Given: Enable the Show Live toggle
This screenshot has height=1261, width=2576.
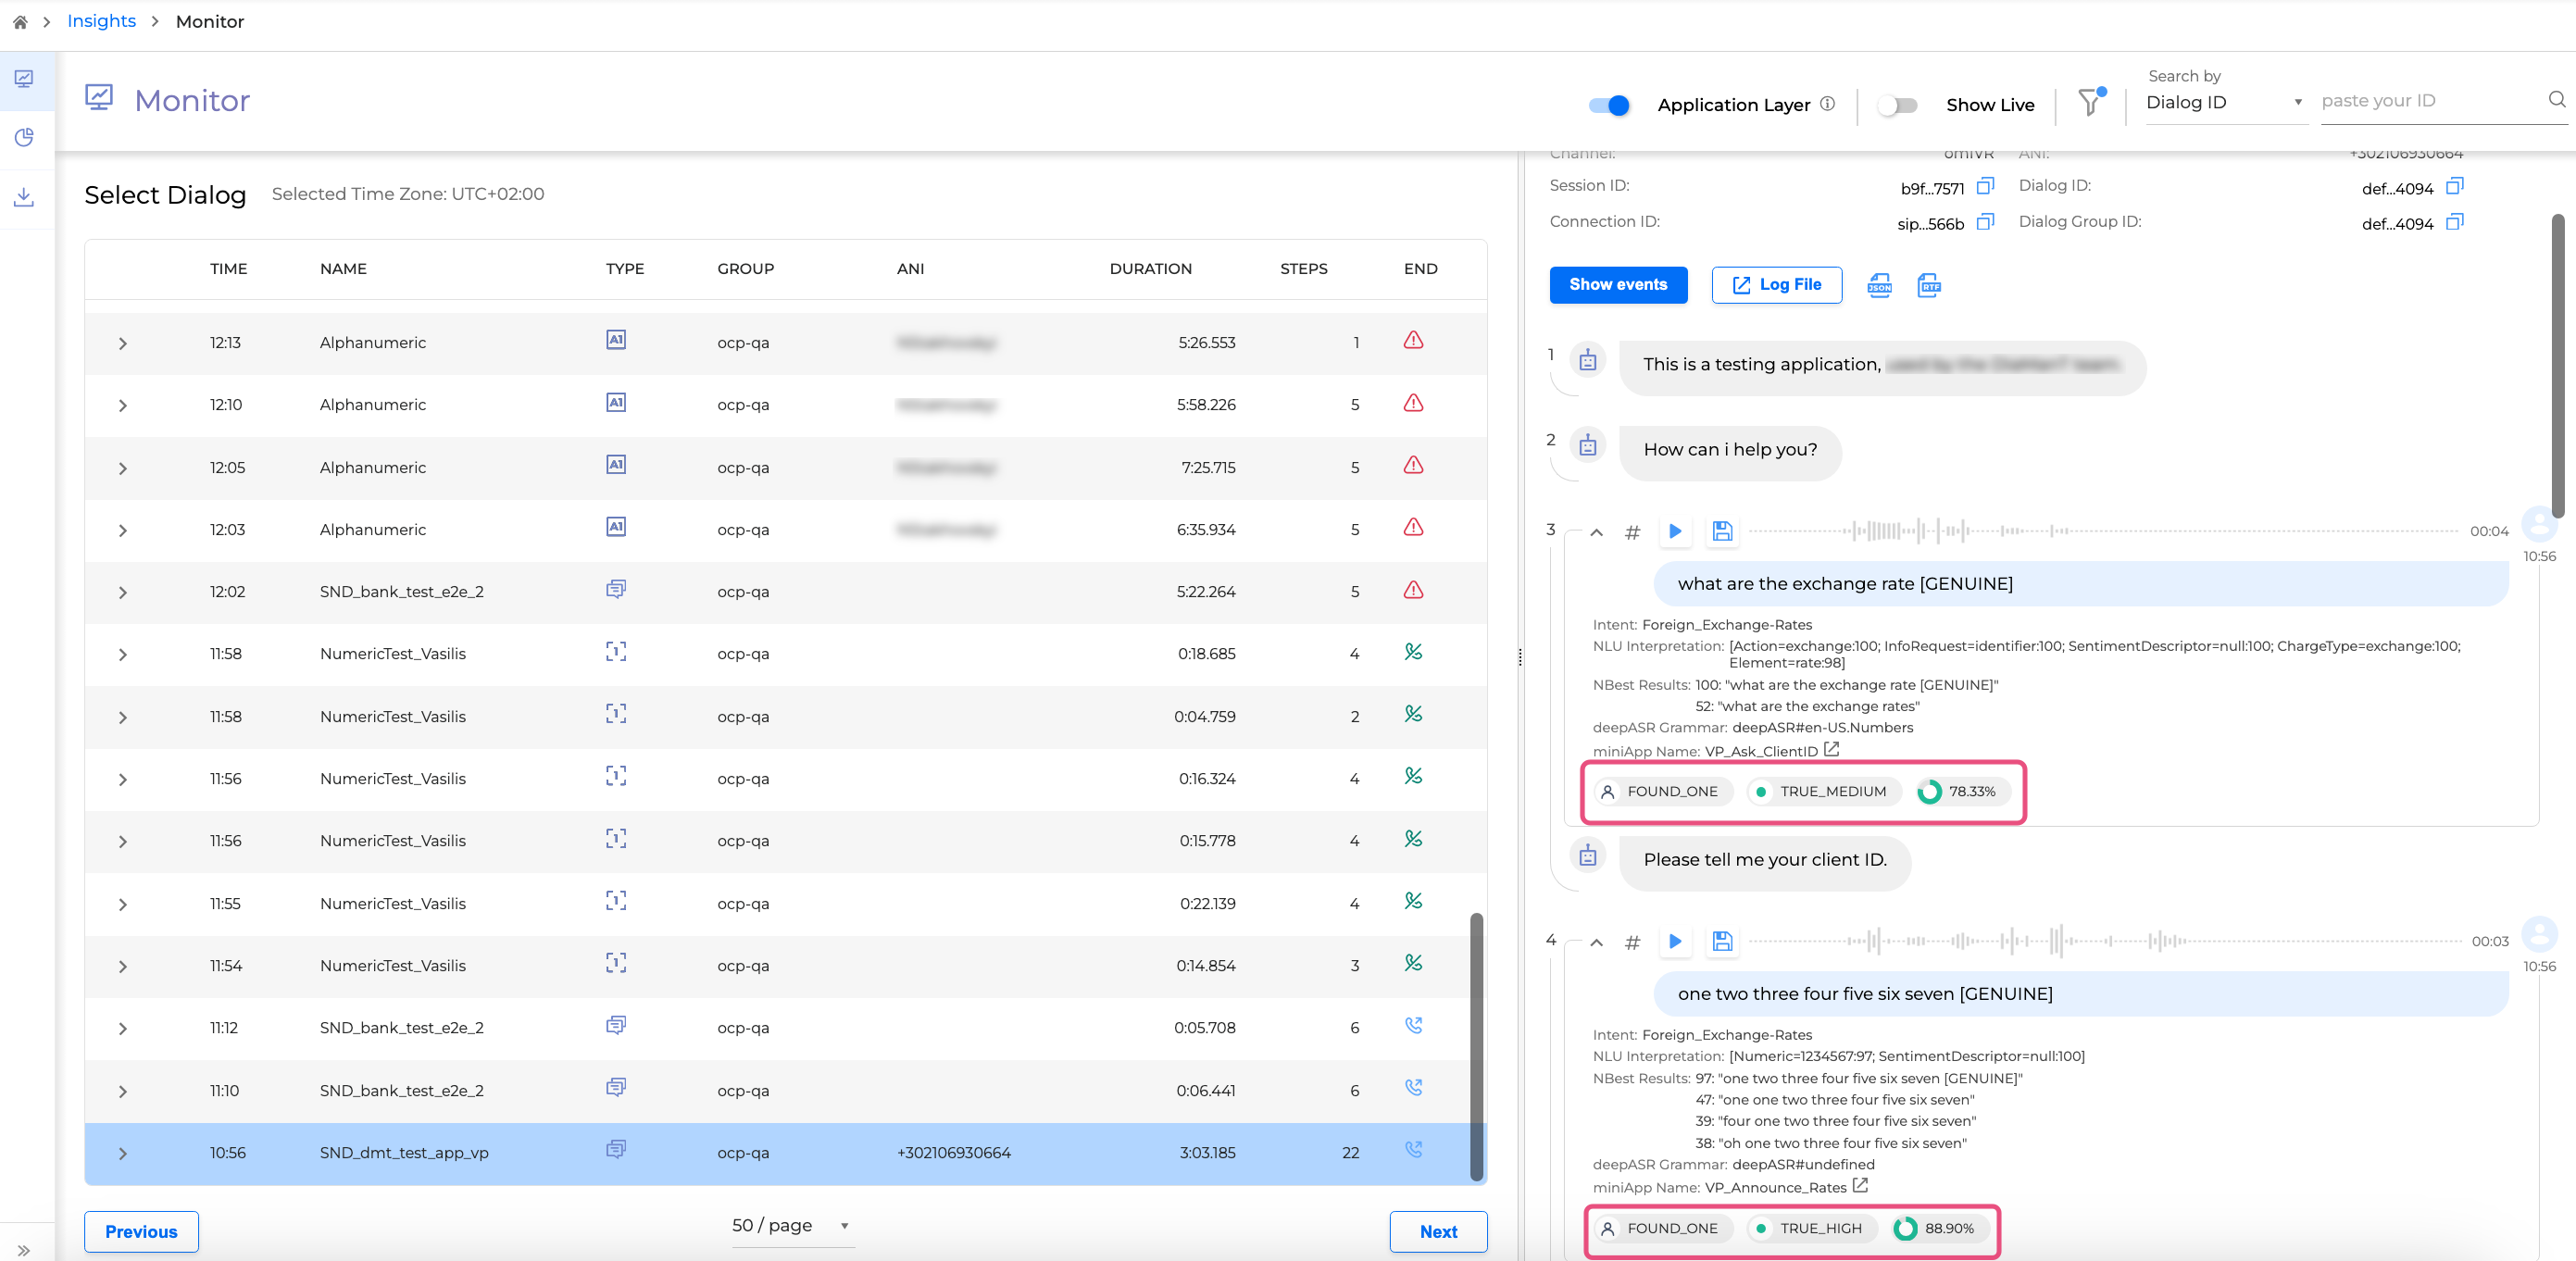Looking at the screenshot, I should pos(1897,105).
